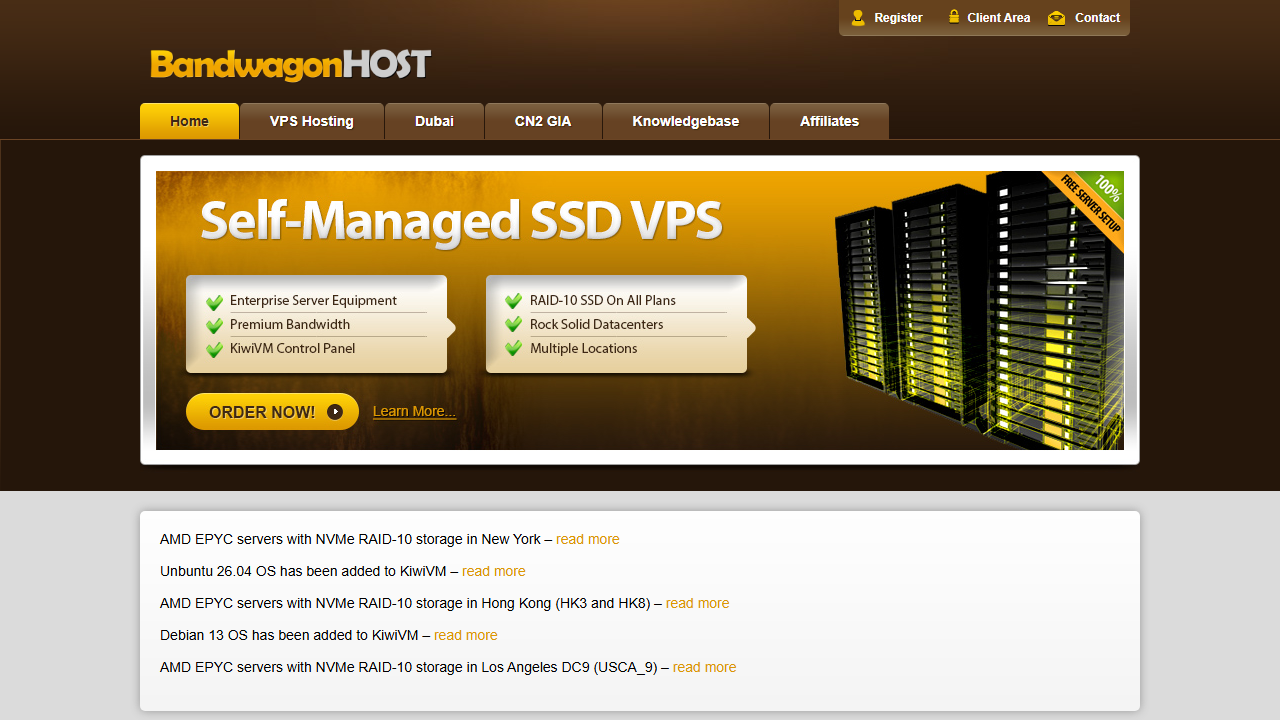Click the Self-Managed SSD VPS heading

[x=461, y=222]
